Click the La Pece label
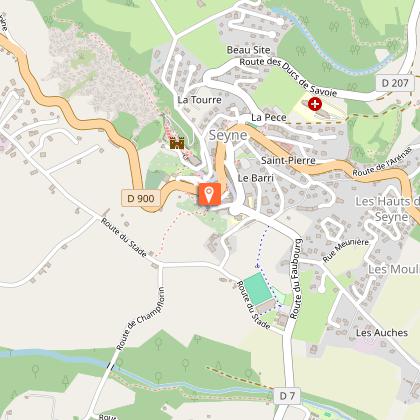The height and width of the screenshot is (420, 420). point(269,117)
